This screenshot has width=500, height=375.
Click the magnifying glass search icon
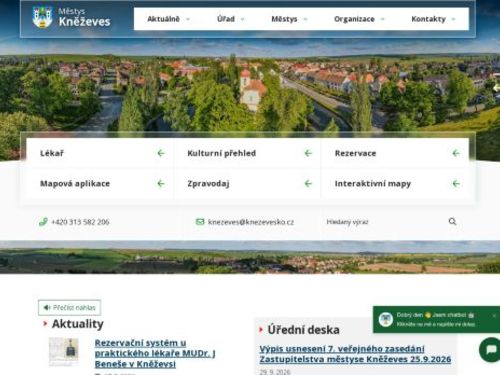(452, 222)
